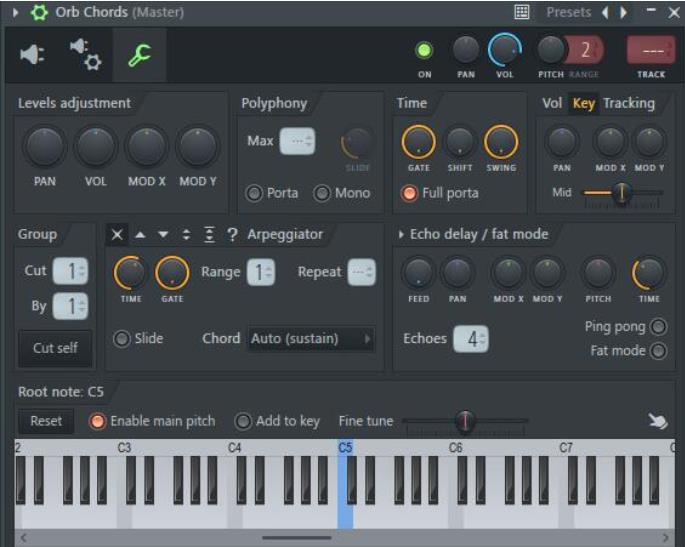Screen dimensions: 685x547
Task: Click the Levels adjustment VOL knob
Action: pos(96,147)
